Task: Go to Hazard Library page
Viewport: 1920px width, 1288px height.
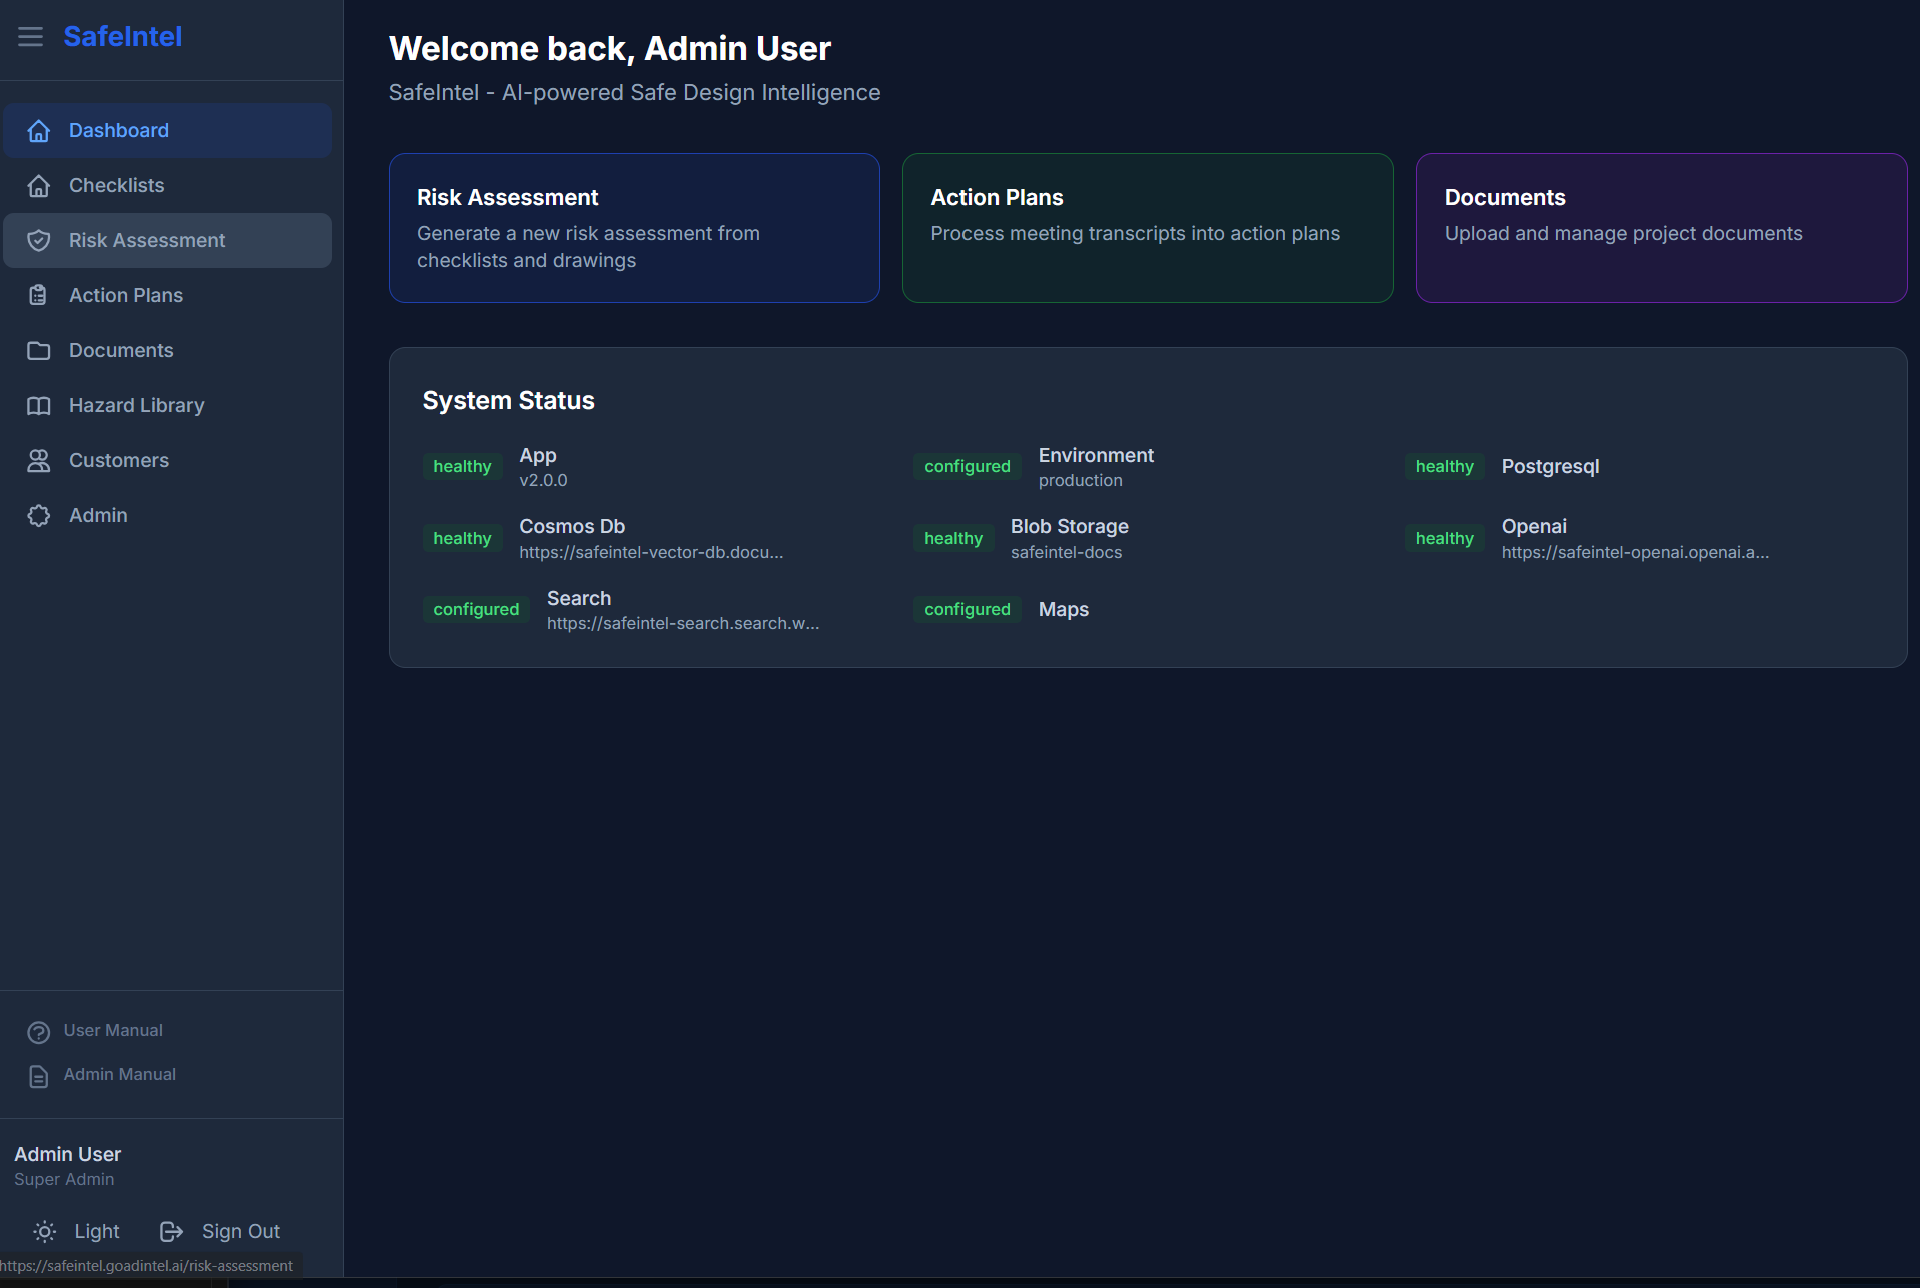Action: [136, 406]
